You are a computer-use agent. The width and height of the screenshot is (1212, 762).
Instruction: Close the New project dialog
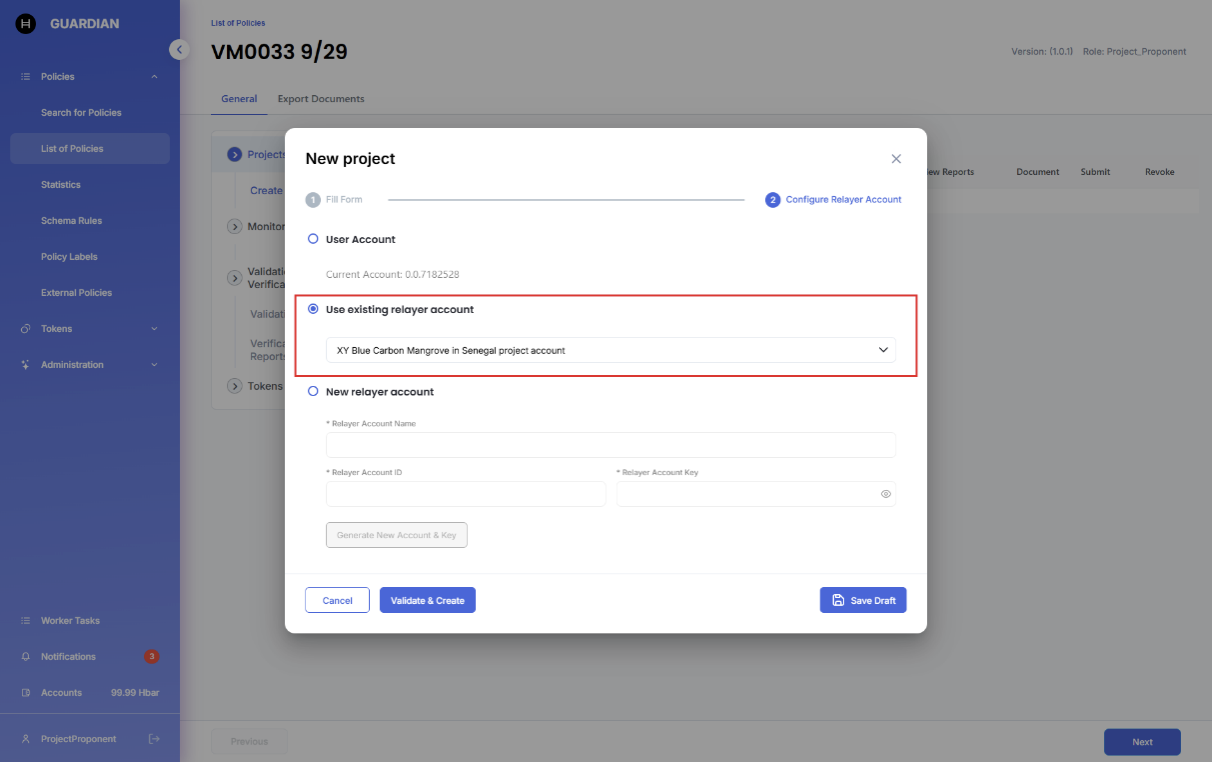(x=896, y=159)
